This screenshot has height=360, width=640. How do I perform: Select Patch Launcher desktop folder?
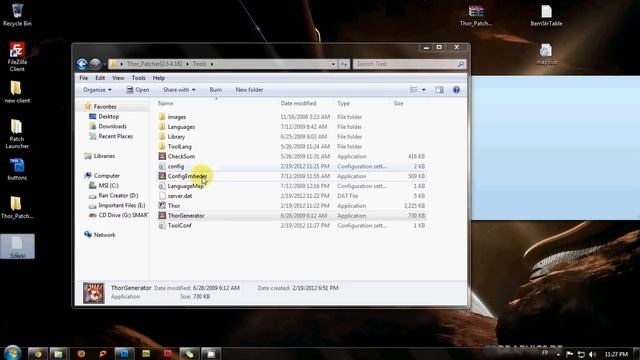[x=17, y=134]
